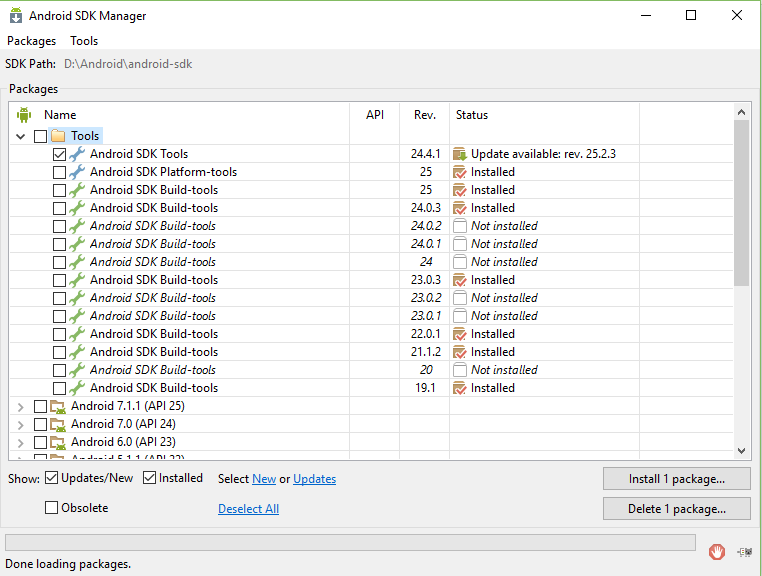
Task: Enable the Obsolete checkbox
Action: click(52, 508)
